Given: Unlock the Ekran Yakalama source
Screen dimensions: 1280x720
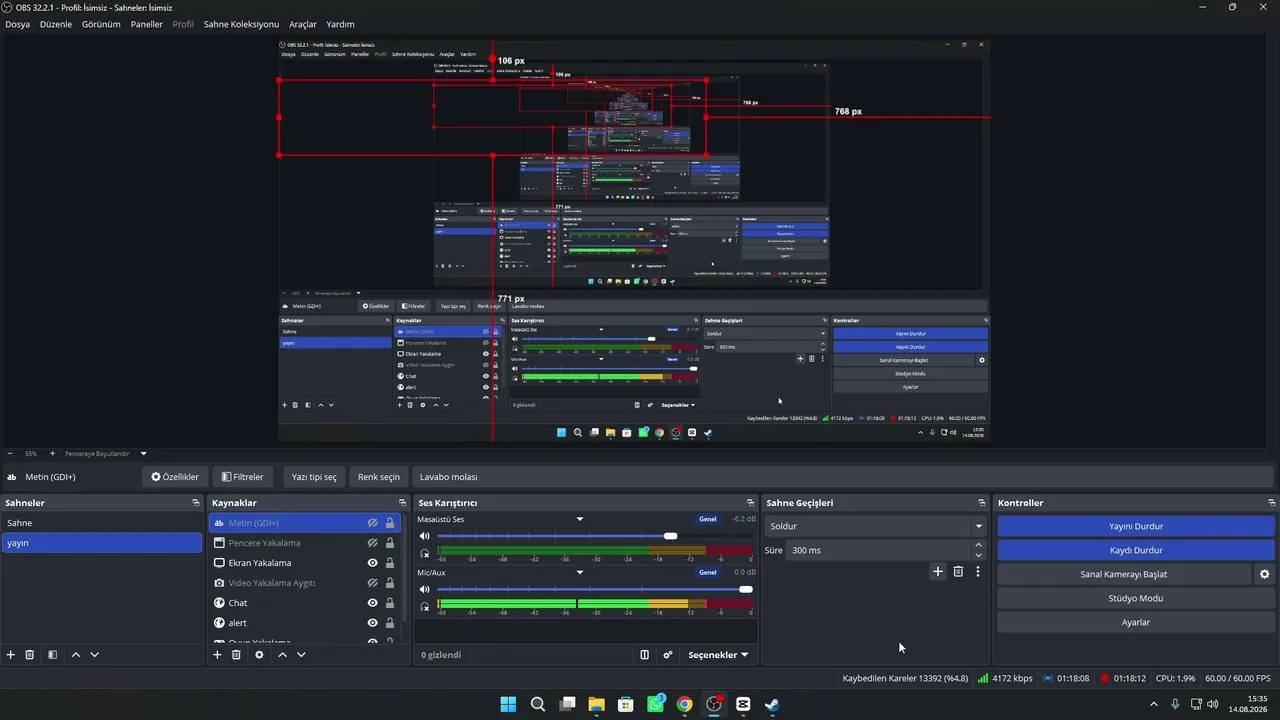Looking at the screenshot, I should click(x=390, y=563).
